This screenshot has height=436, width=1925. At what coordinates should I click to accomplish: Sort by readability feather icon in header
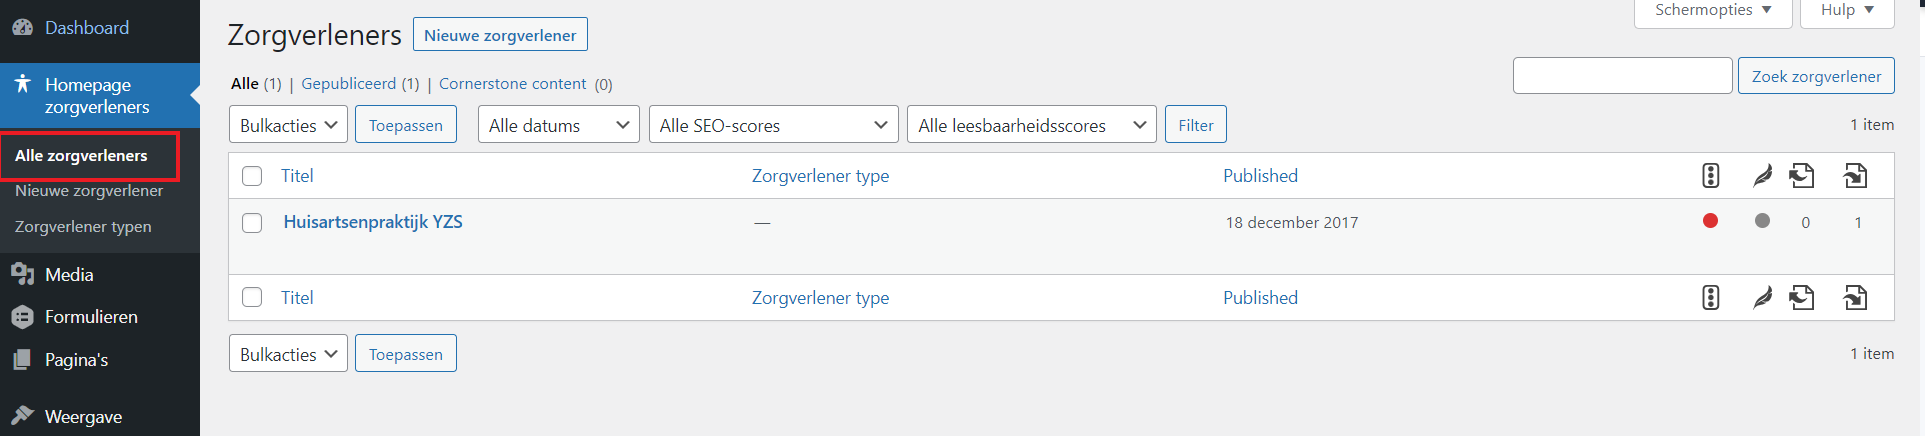tap(1763, 176)
